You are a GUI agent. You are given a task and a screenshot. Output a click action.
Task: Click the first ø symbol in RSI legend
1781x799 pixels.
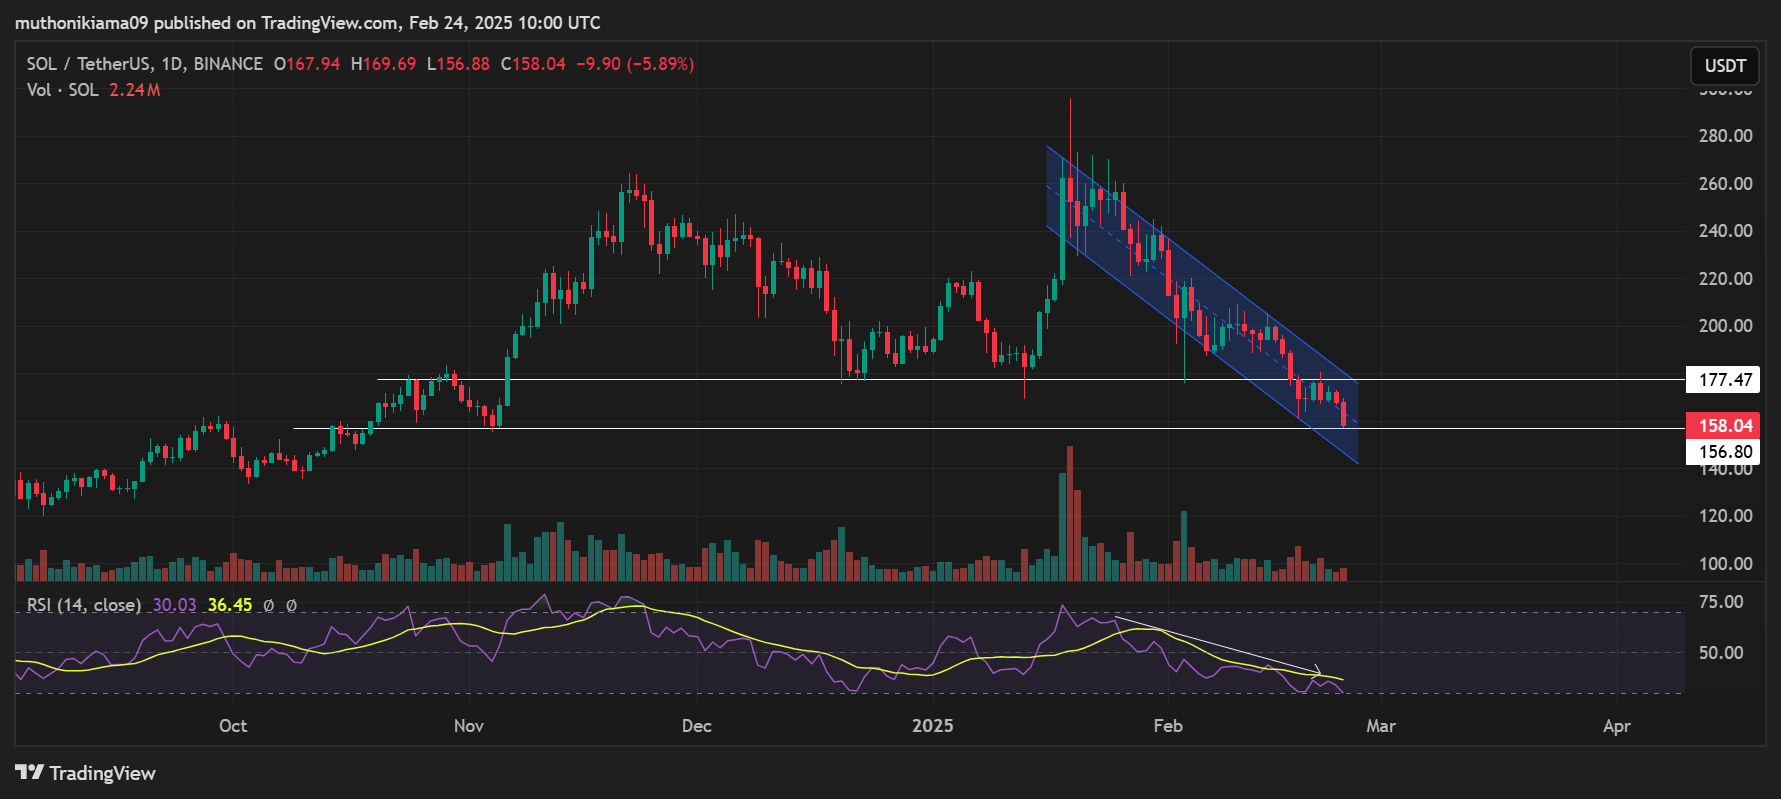(x=268, y=605)
